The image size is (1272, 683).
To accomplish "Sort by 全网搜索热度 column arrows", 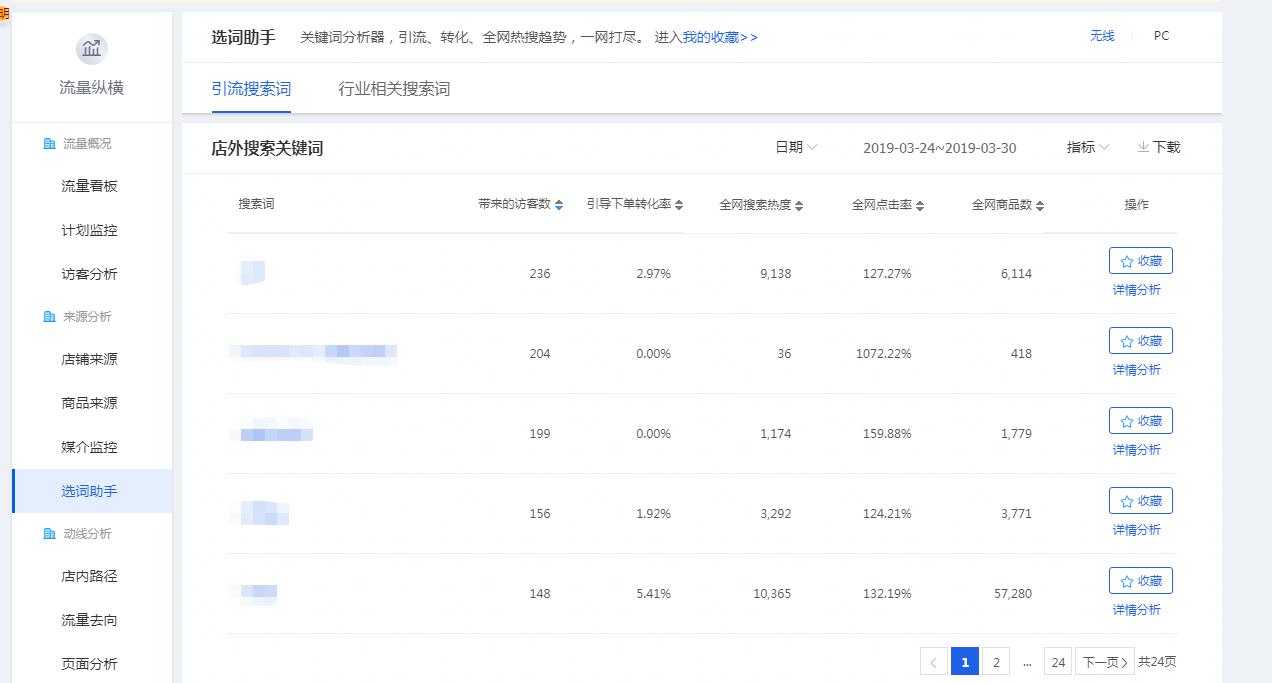I will pyautogui.click(x=799, y=205).
